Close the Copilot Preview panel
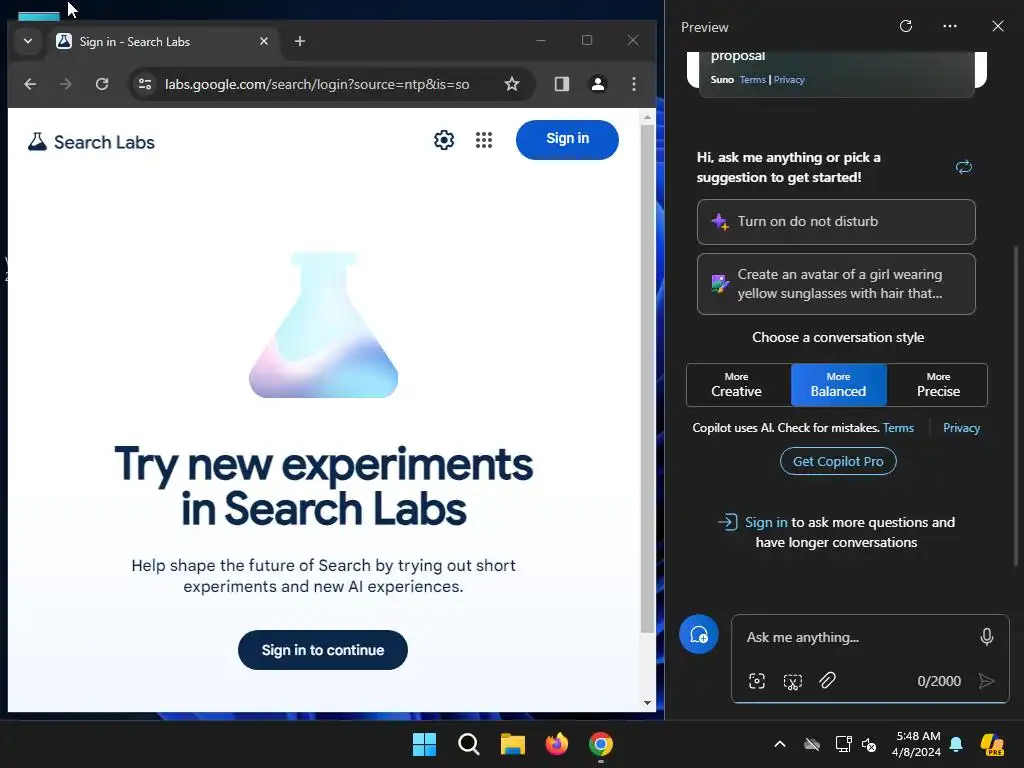 coord(998,26)
